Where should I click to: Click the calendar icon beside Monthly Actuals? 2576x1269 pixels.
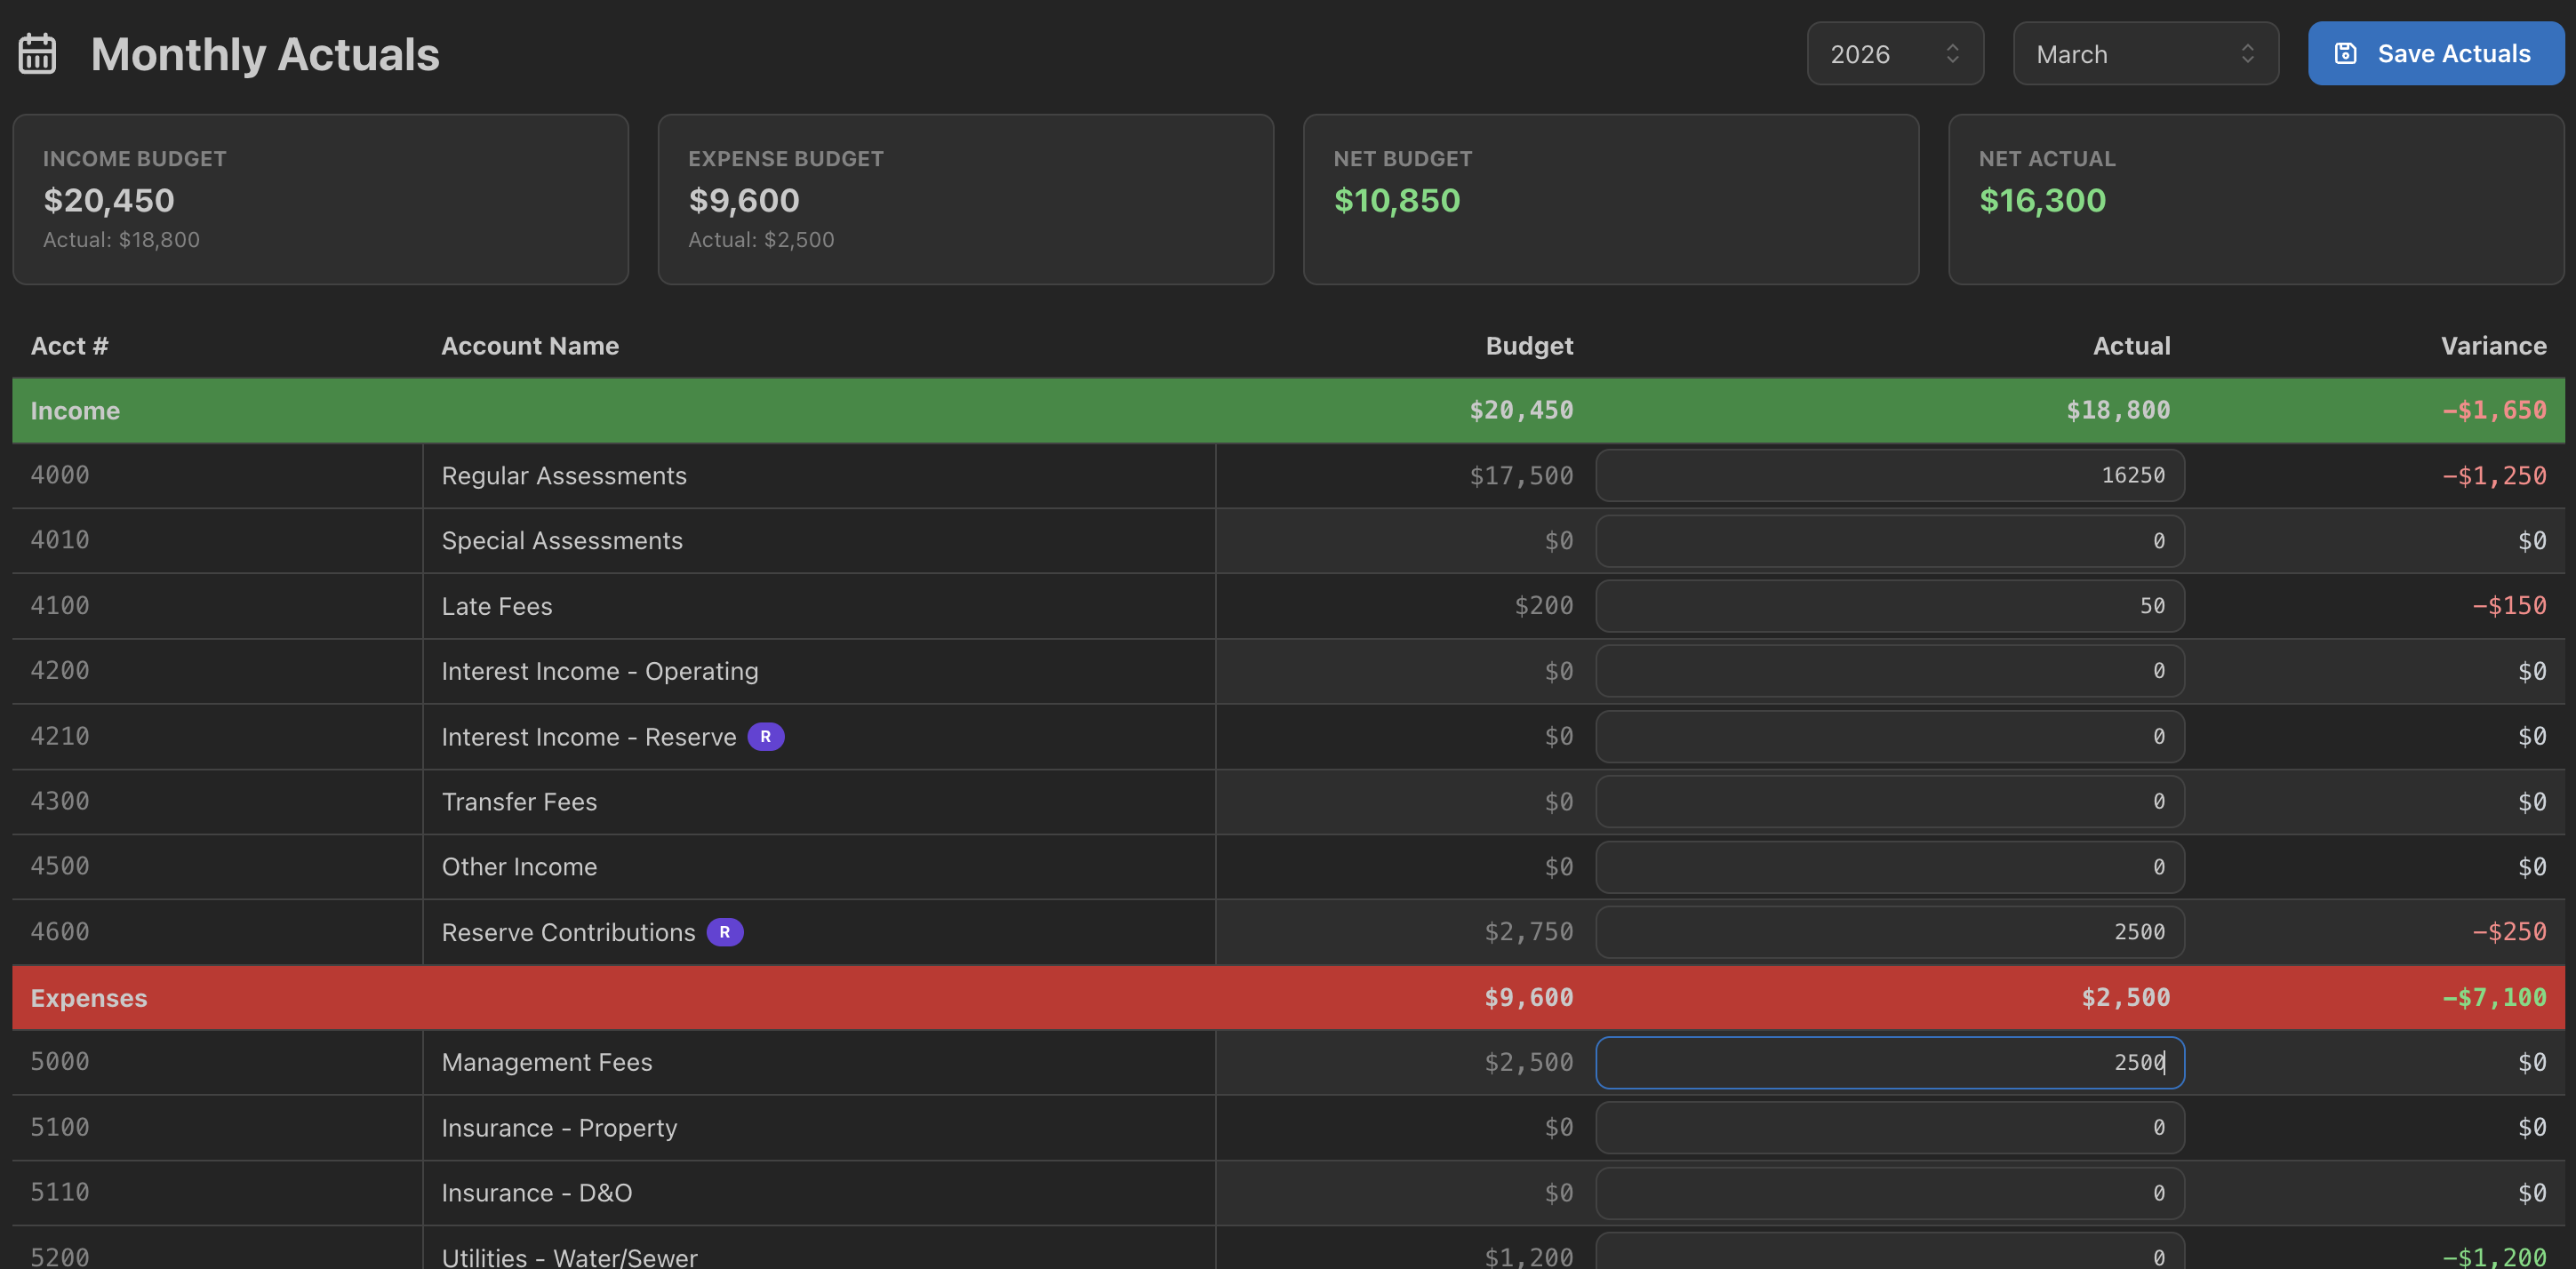tap(37, 54)
